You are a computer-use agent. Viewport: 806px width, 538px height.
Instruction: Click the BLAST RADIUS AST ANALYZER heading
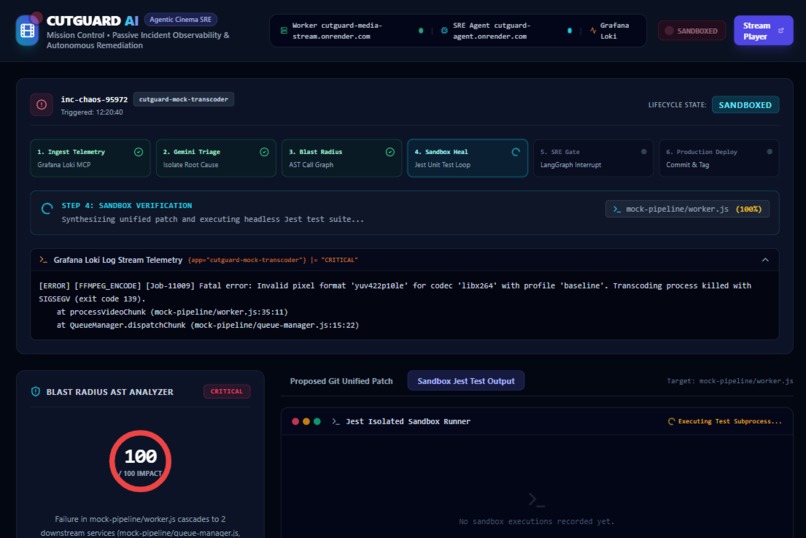pos(110,392)
